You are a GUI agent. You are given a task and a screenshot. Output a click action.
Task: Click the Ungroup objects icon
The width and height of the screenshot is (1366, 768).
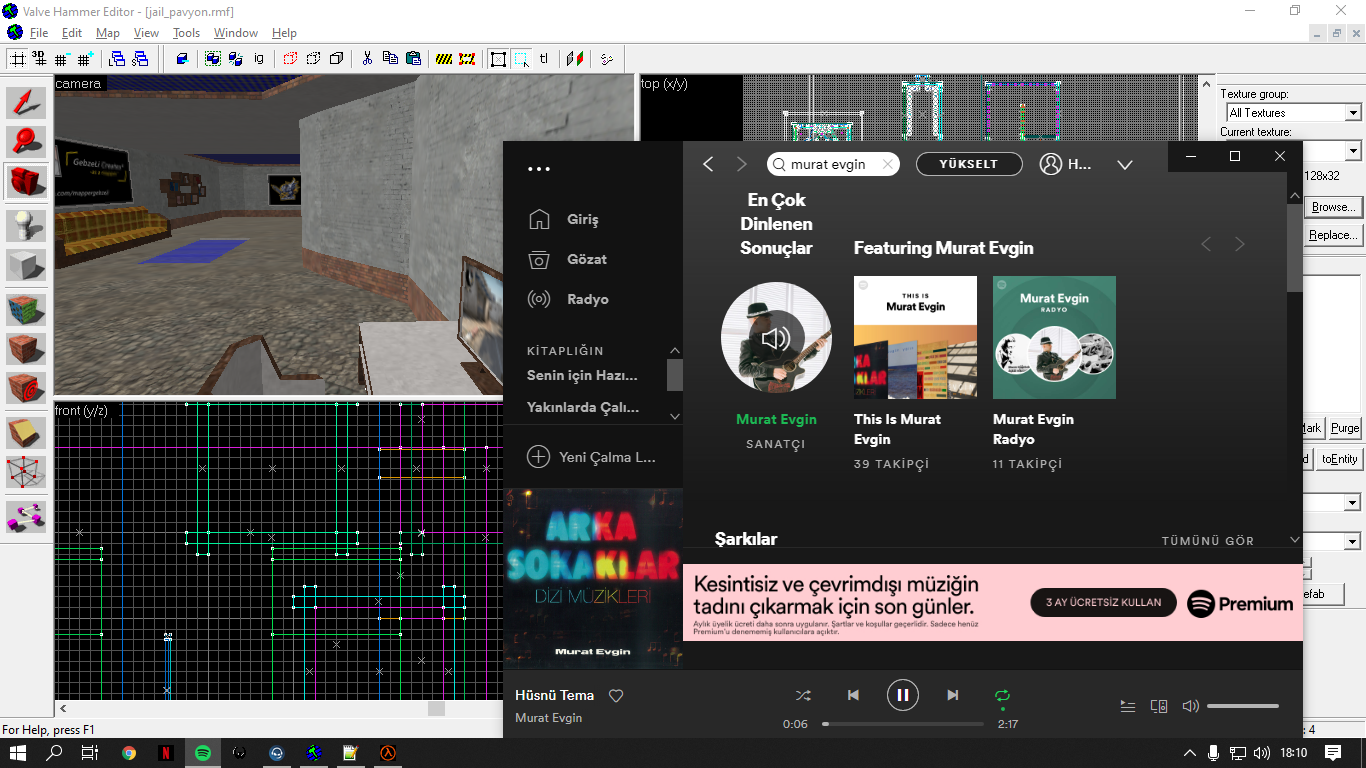236,59
